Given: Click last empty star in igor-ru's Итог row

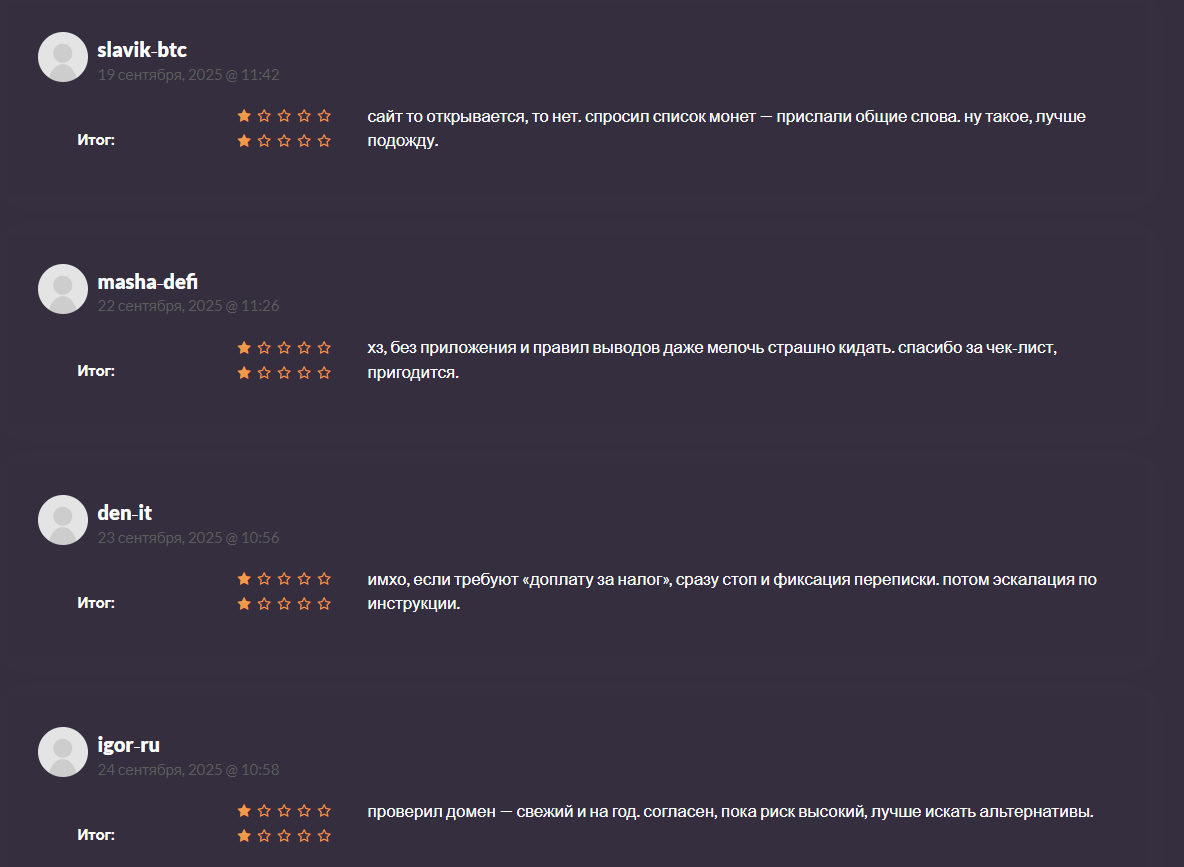Looking at the screenshot, I should pyautogui.click(x=324, y=836).
